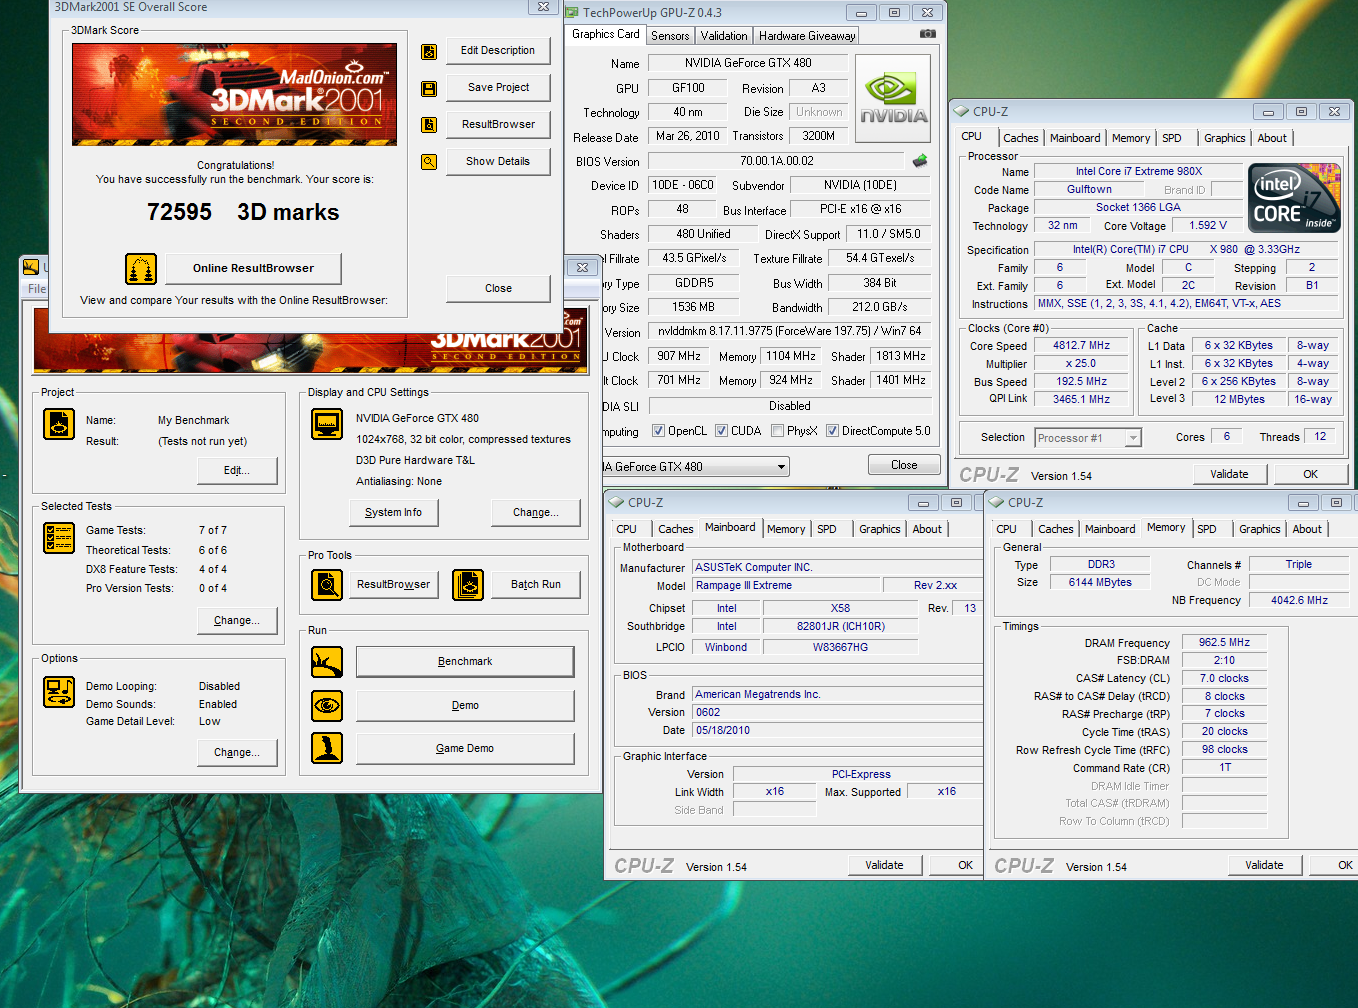This screenshot has height=1008, width=1358.
Task: Click Change... under Selected Tests
Action: (237, 620)
